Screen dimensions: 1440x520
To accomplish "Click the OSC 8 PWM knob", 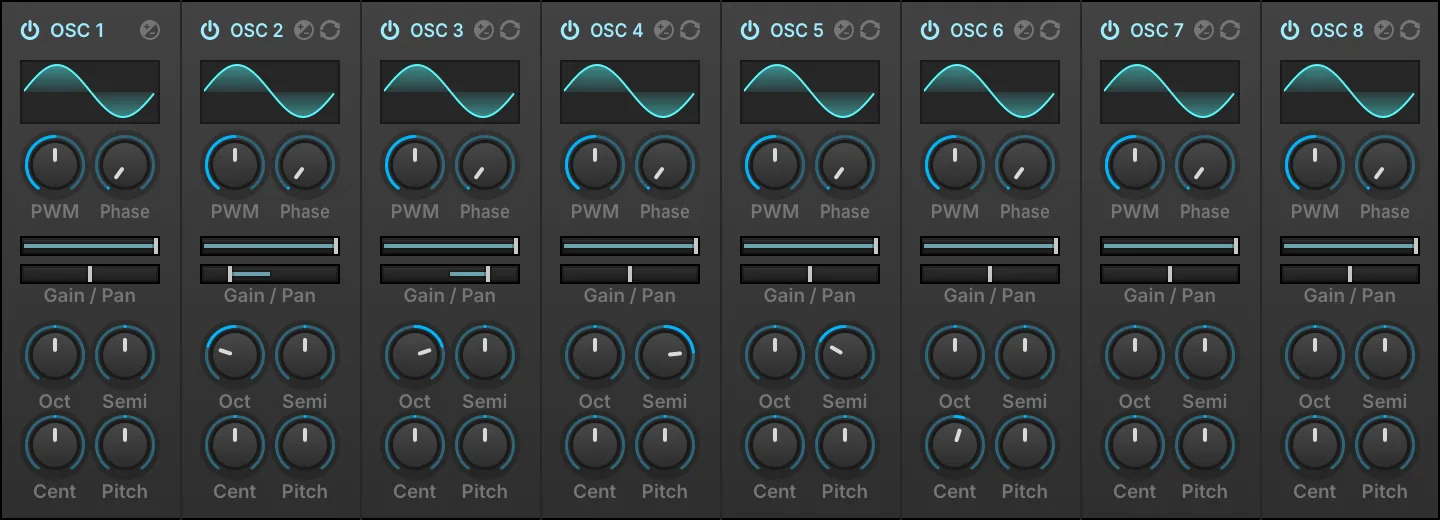I will click(x=1315, y=164).
